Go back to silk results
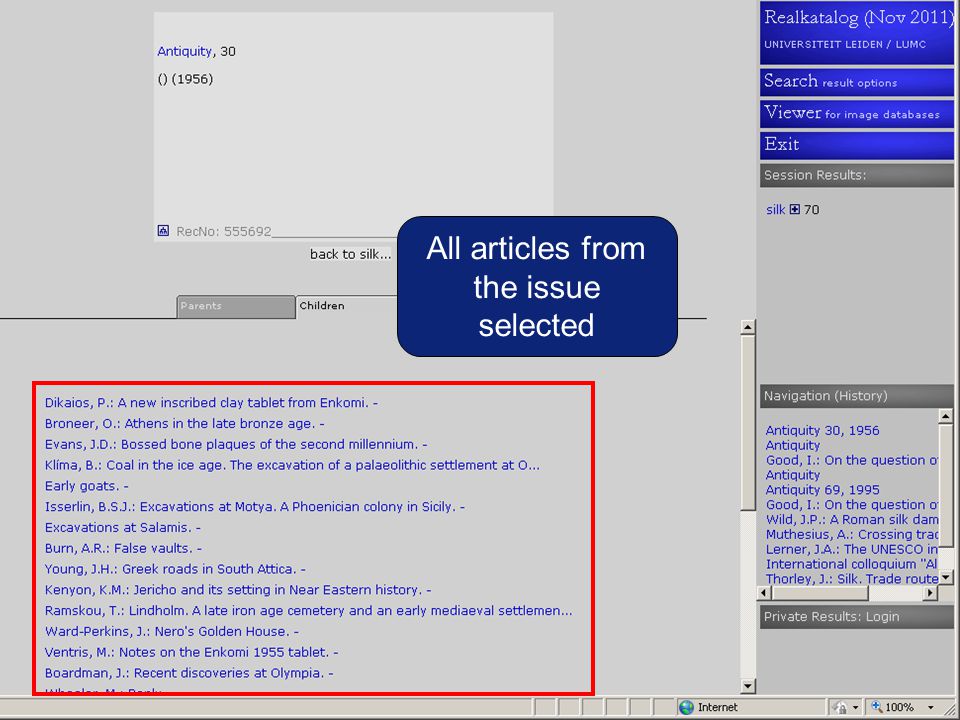 [350, 254]
